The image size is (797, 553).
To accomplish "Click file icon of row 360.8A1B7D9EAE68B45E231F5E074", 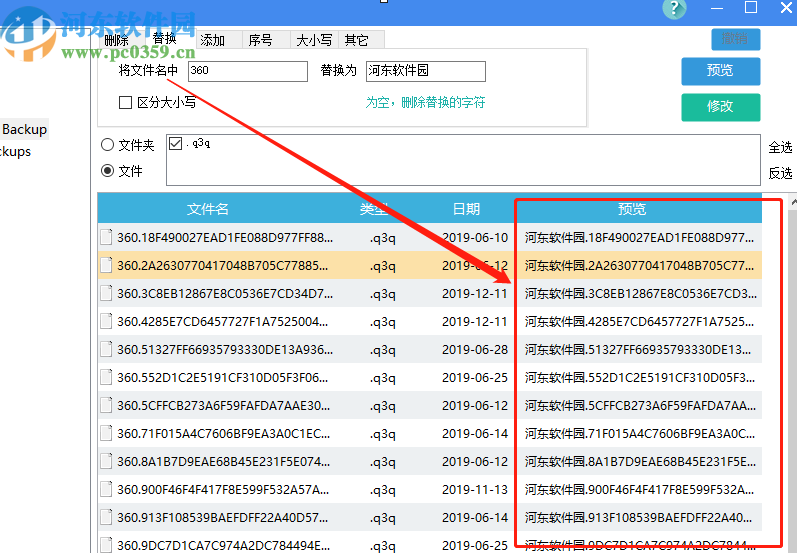I will tap(106, 460).
